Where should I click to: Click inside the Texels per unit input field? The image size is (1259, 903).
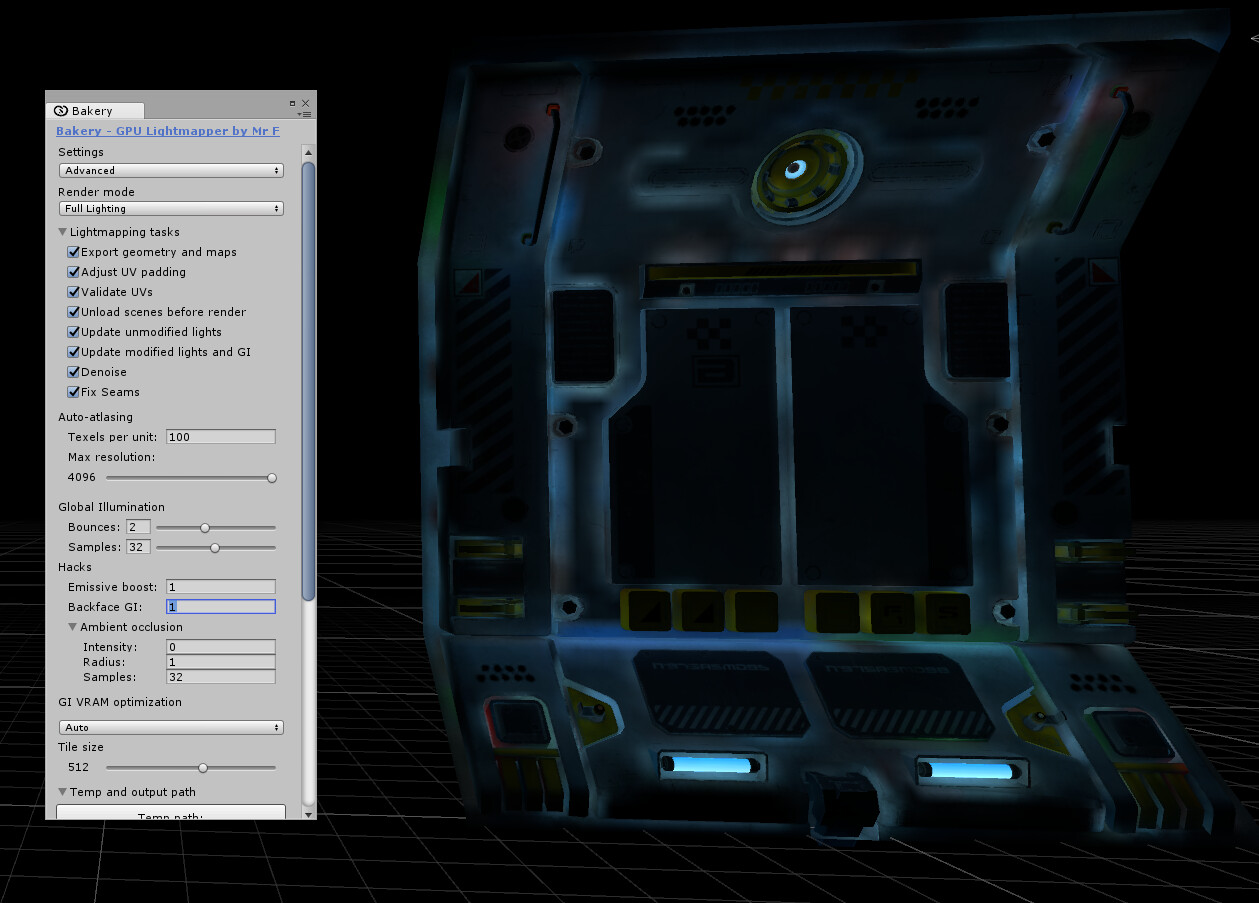click(x=220, y=436)
